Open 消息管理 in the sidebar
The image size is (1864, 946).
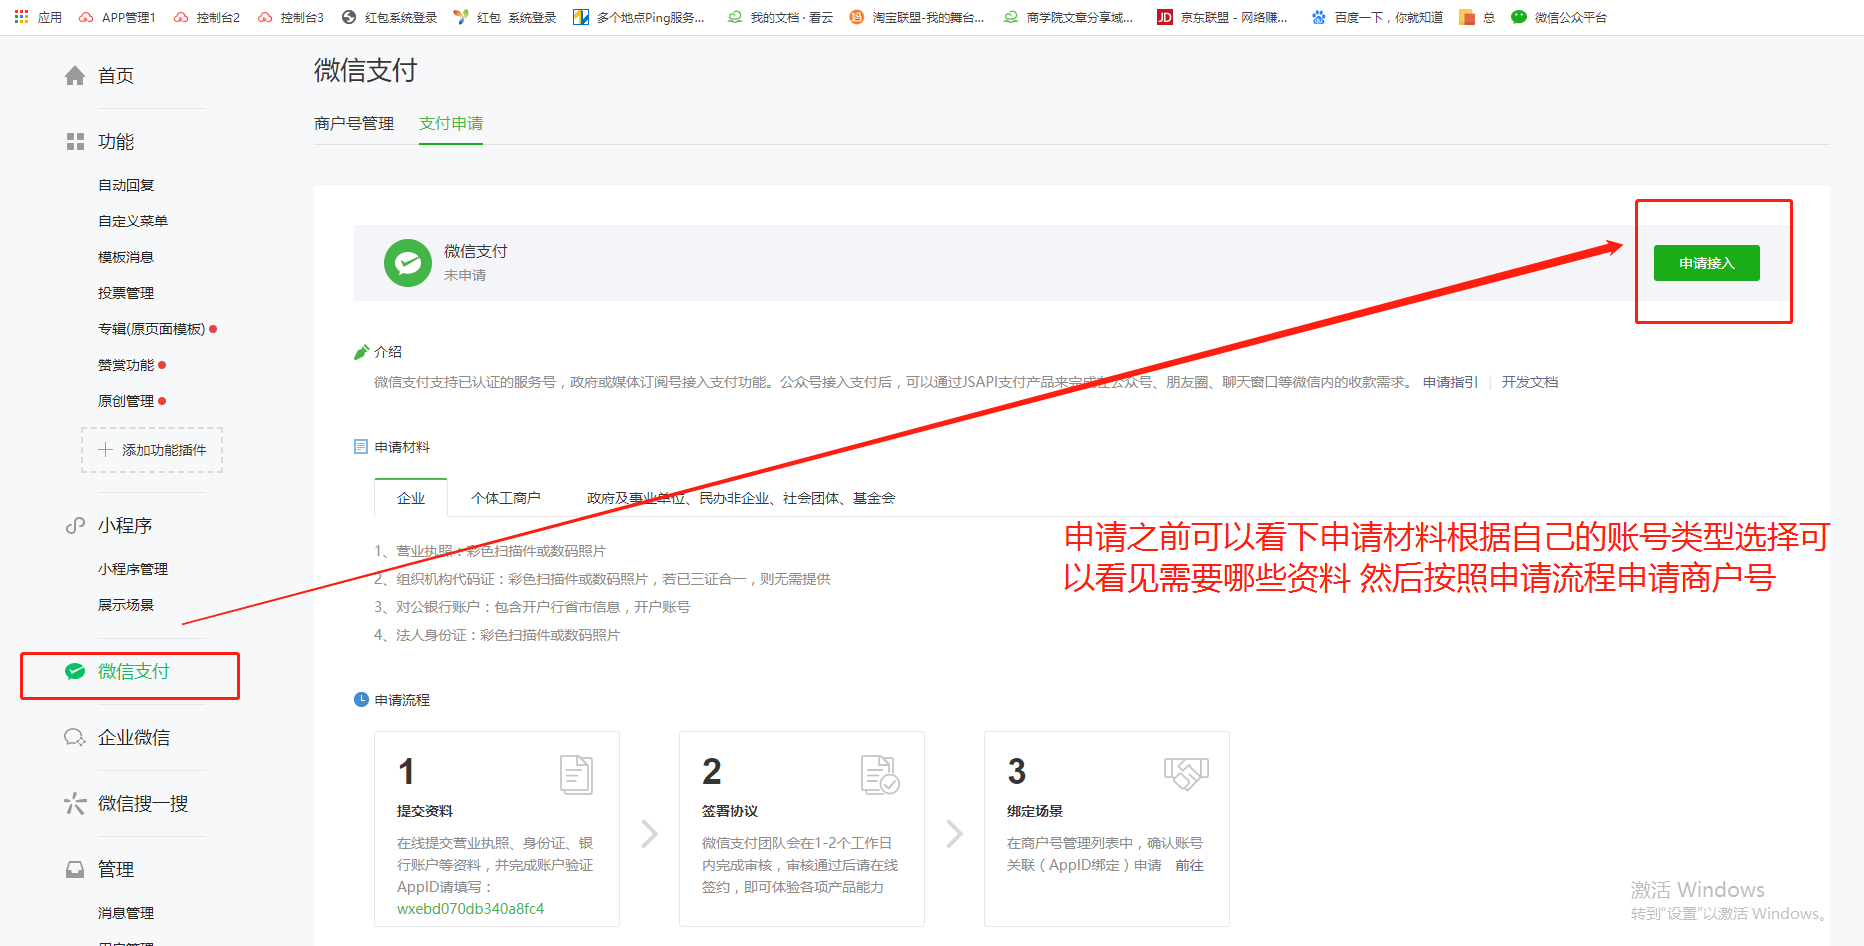(x=126, y=913)
